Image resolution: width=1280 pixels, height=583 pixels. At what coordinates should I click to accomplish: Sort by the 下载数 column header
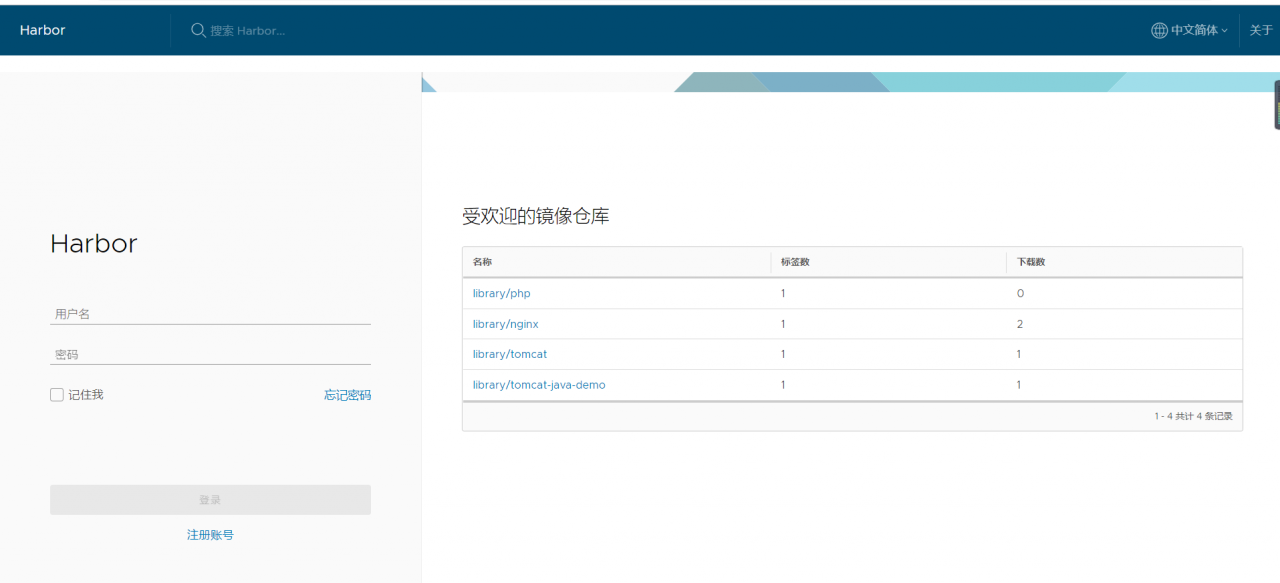tap(1031, 262)
